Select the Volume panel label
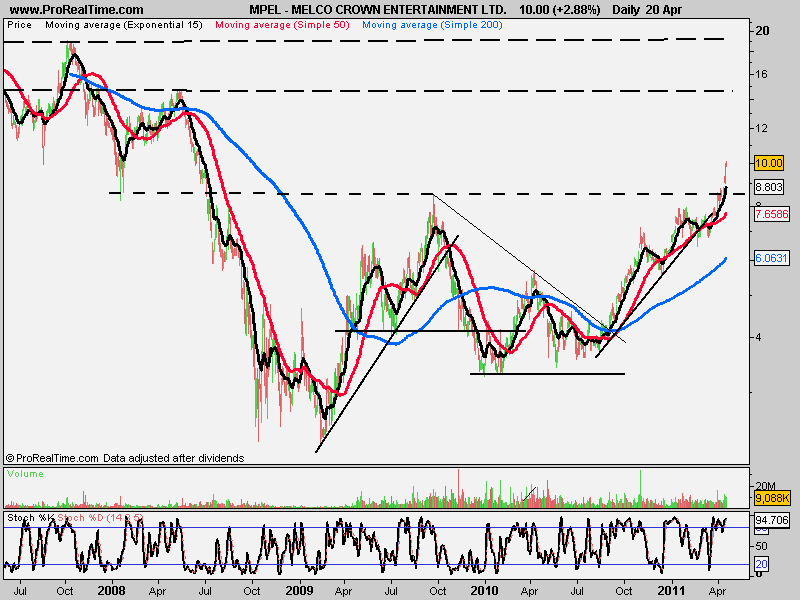800x600 pixels. 26,474
